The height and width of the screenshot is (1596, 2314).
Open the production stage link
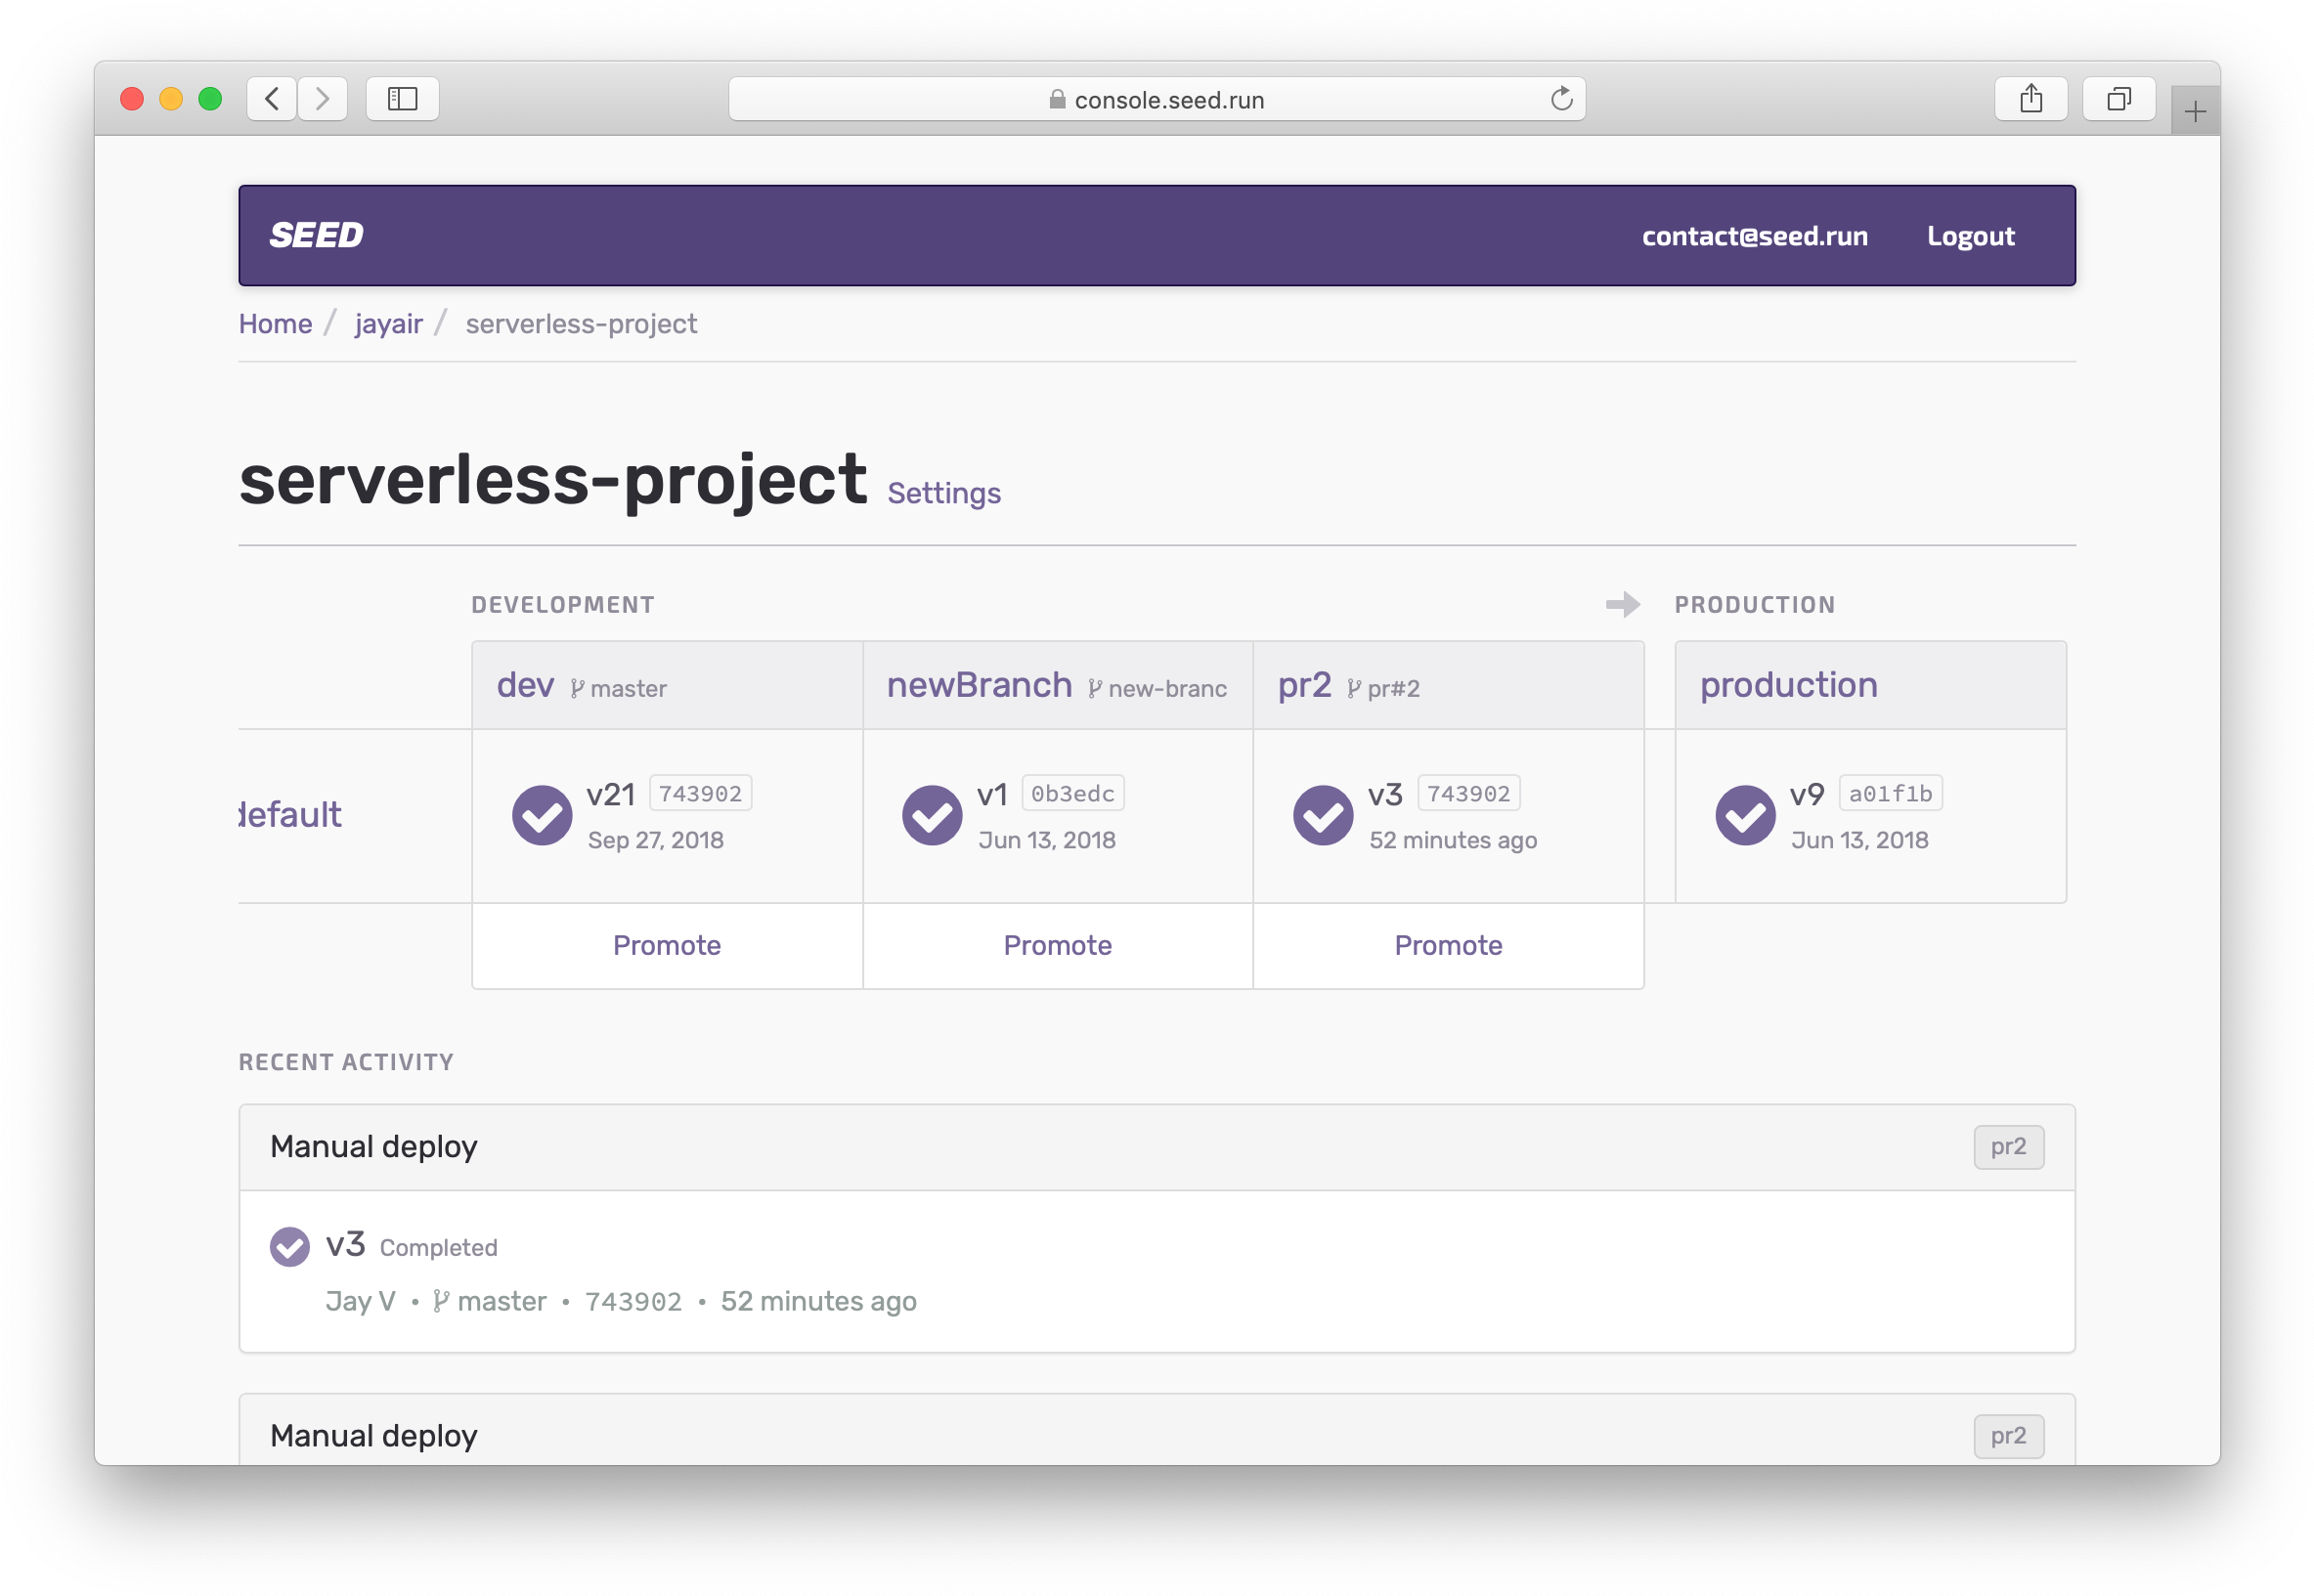(1788, 685)
